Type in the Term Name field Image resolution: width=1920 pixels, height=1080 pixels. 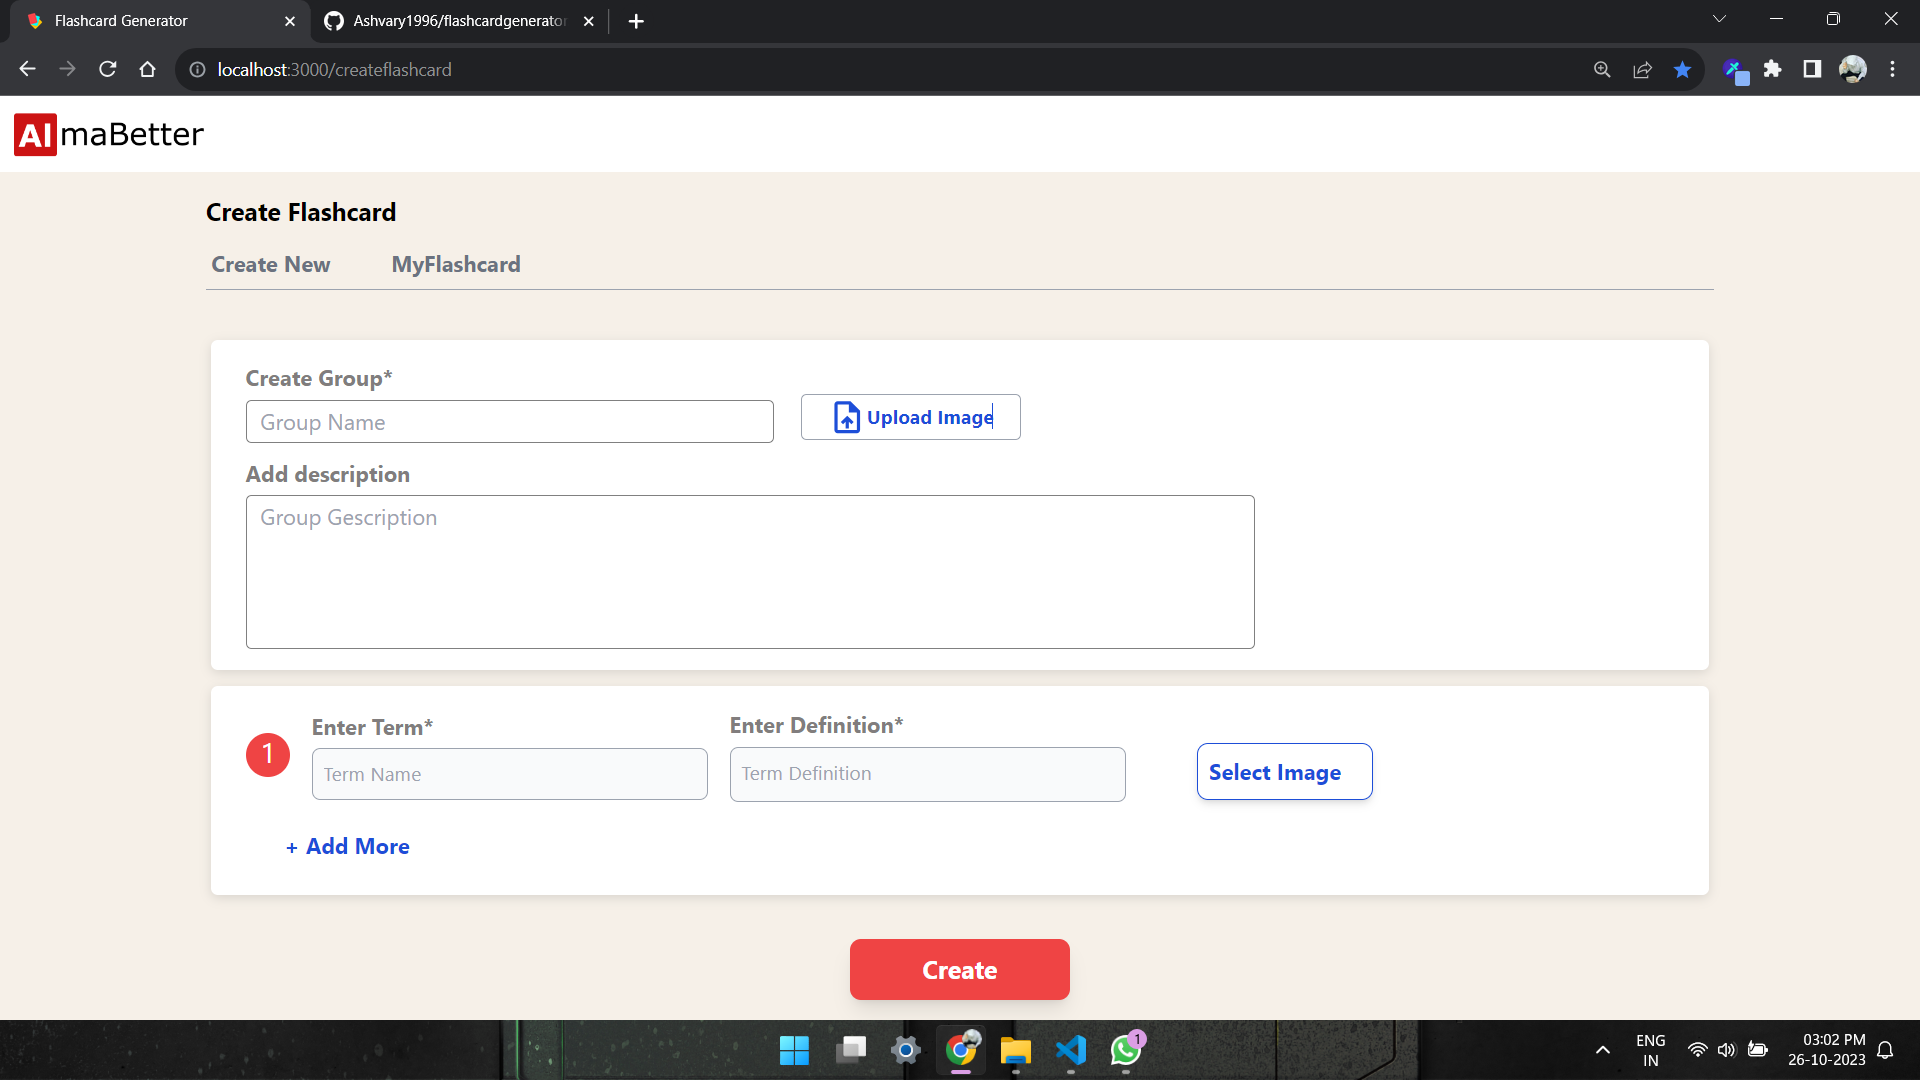(x=509, y=773)
